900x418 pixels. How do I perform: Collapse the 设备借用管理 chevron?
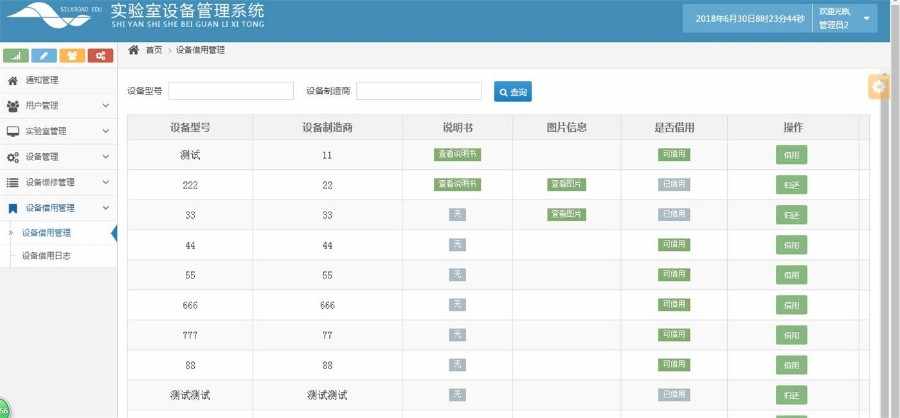(x=106, y=208)
